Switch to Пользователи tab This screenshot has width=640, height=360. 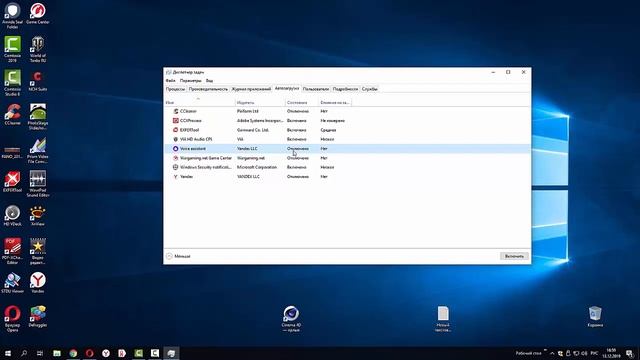tap(316, 89)
